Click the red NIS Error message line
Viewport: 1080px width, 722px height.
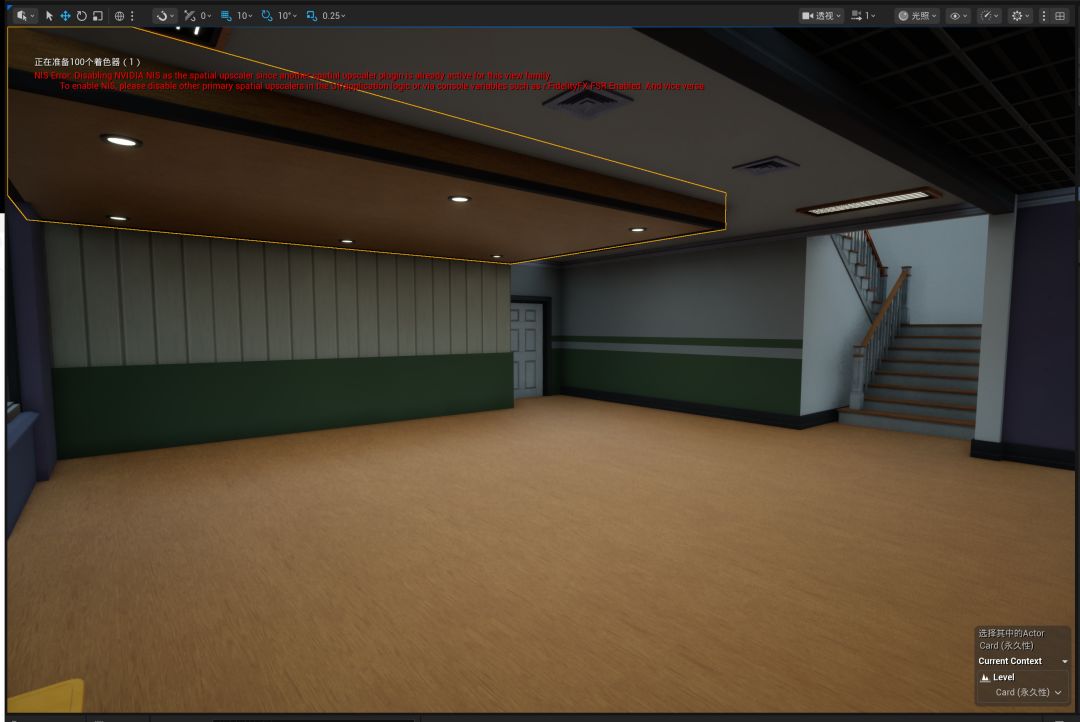pyautogui.click(x=293, y=75)
